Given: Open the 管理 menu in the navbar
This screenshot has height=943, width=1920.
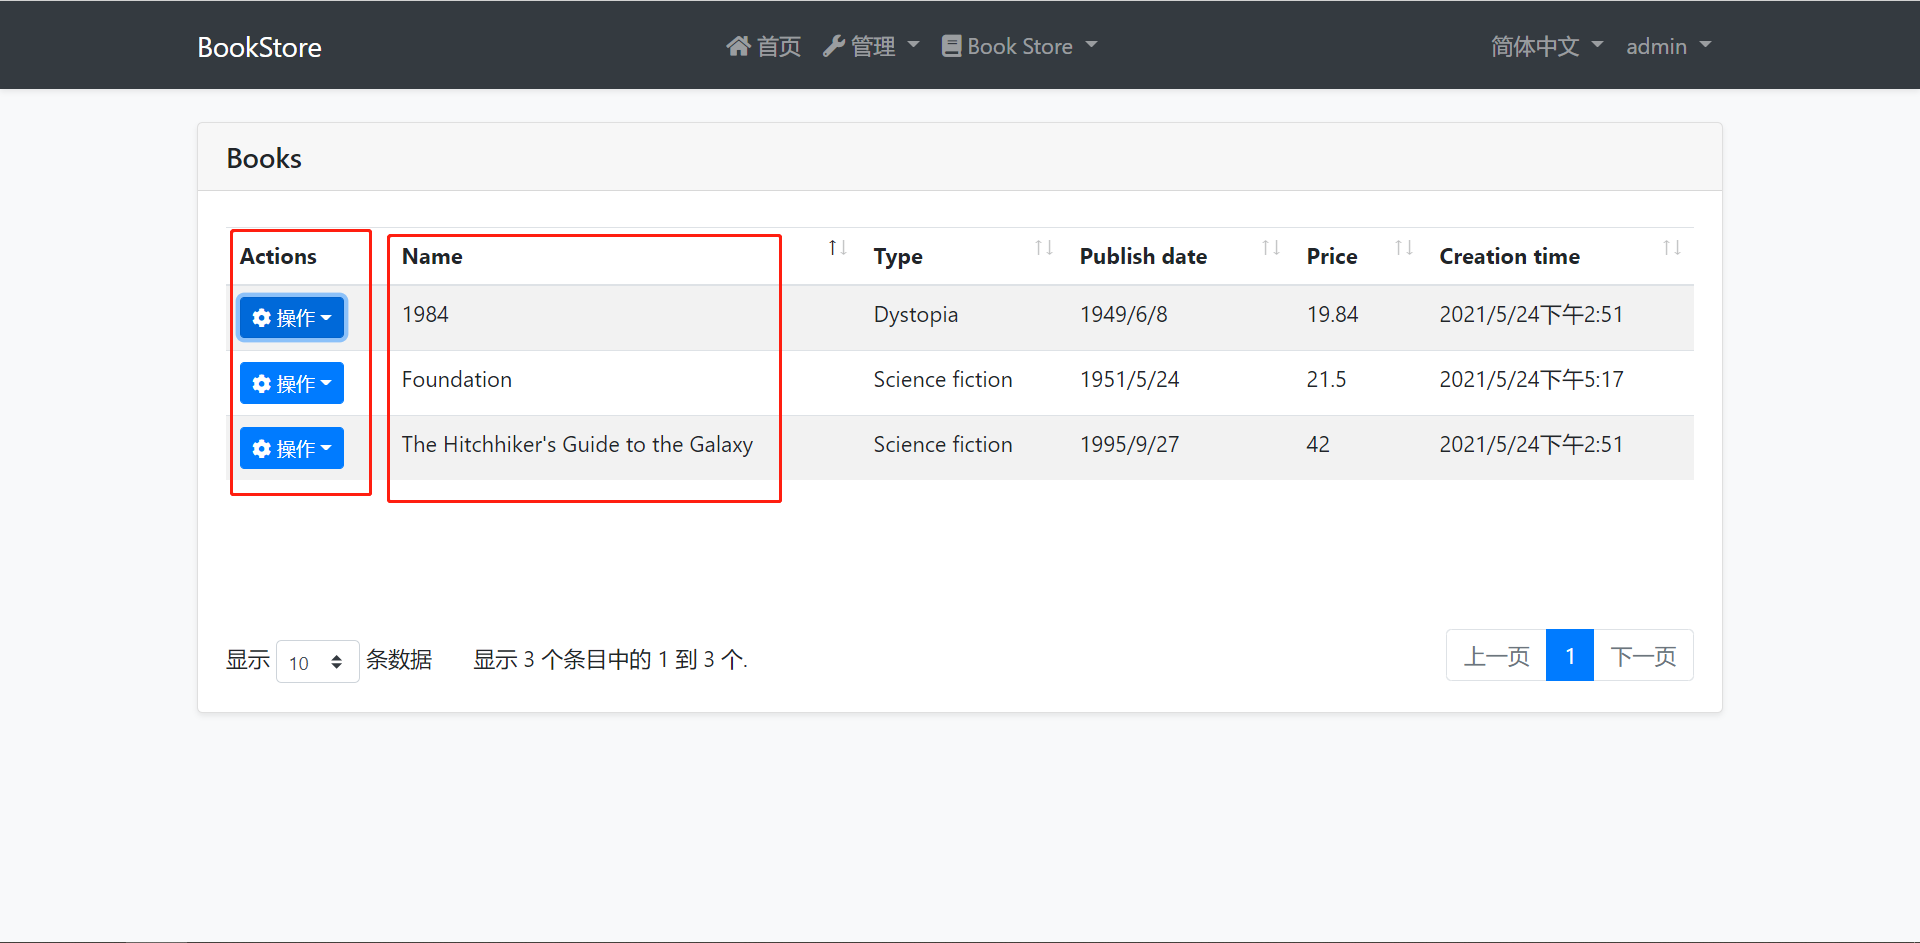Looking at the screenshot, I should (870, 45).
